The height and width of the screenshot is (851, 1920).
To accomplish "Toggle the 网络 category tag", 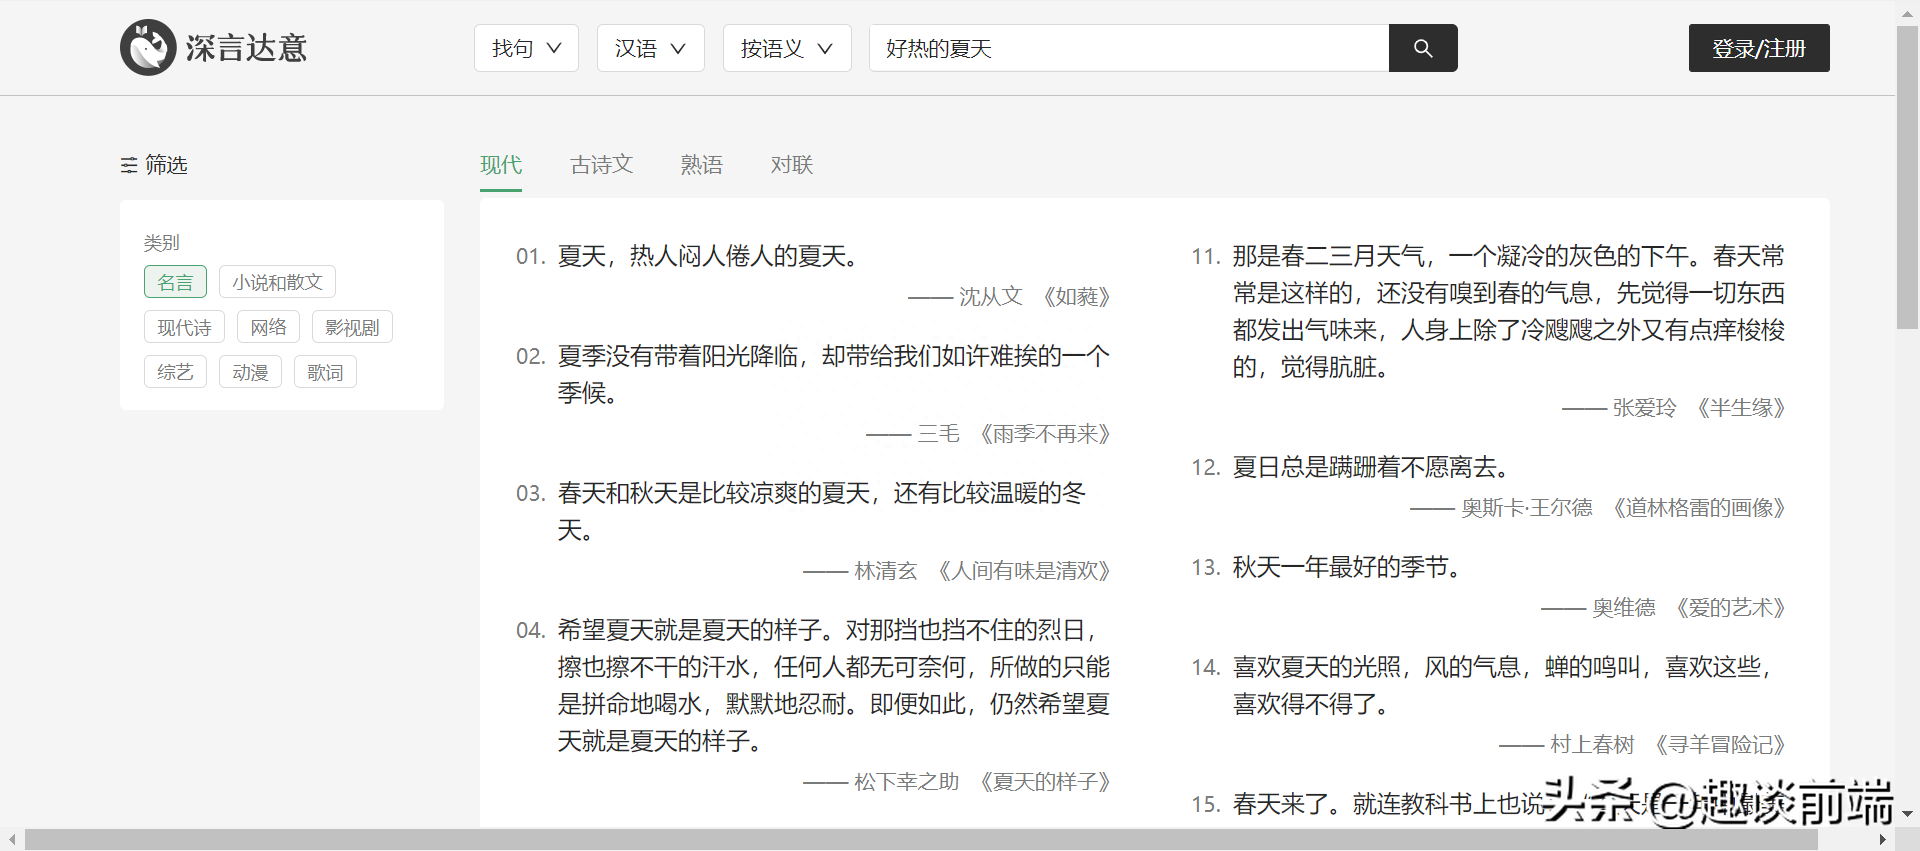I will point(268,327).
